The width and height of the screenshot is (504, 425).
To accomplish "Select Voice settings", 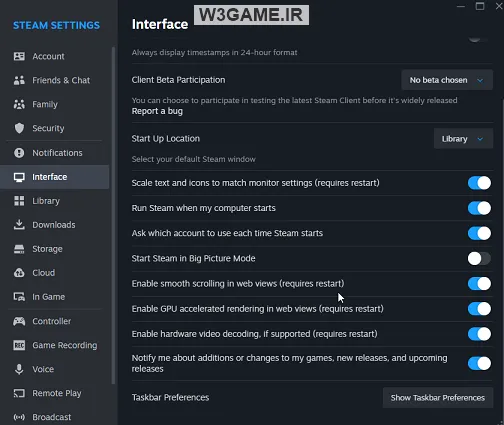I will click(x=55, y=369).
